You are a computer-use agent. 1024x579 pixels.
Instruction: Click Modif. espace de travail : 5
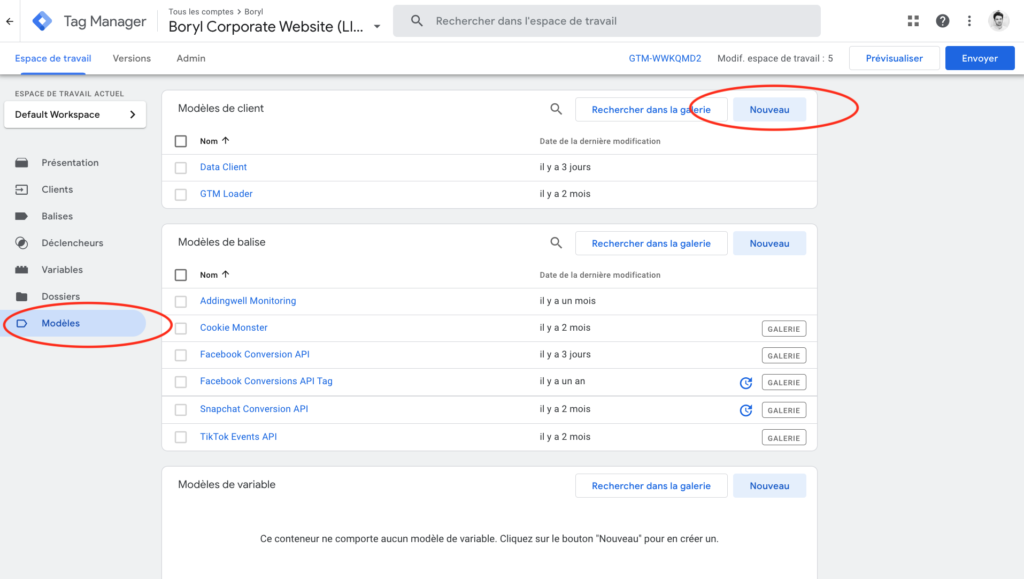point(775,58)
